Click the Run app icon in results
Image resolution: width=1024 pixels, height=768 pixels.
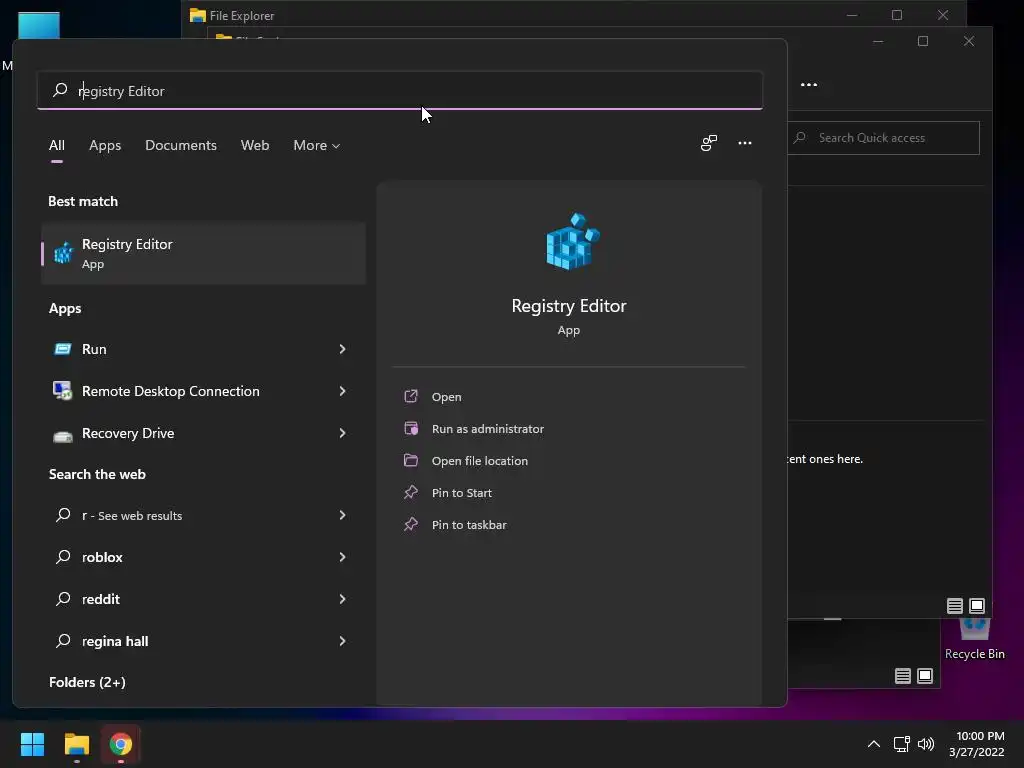pyautogui.click(x=63, y=349)
